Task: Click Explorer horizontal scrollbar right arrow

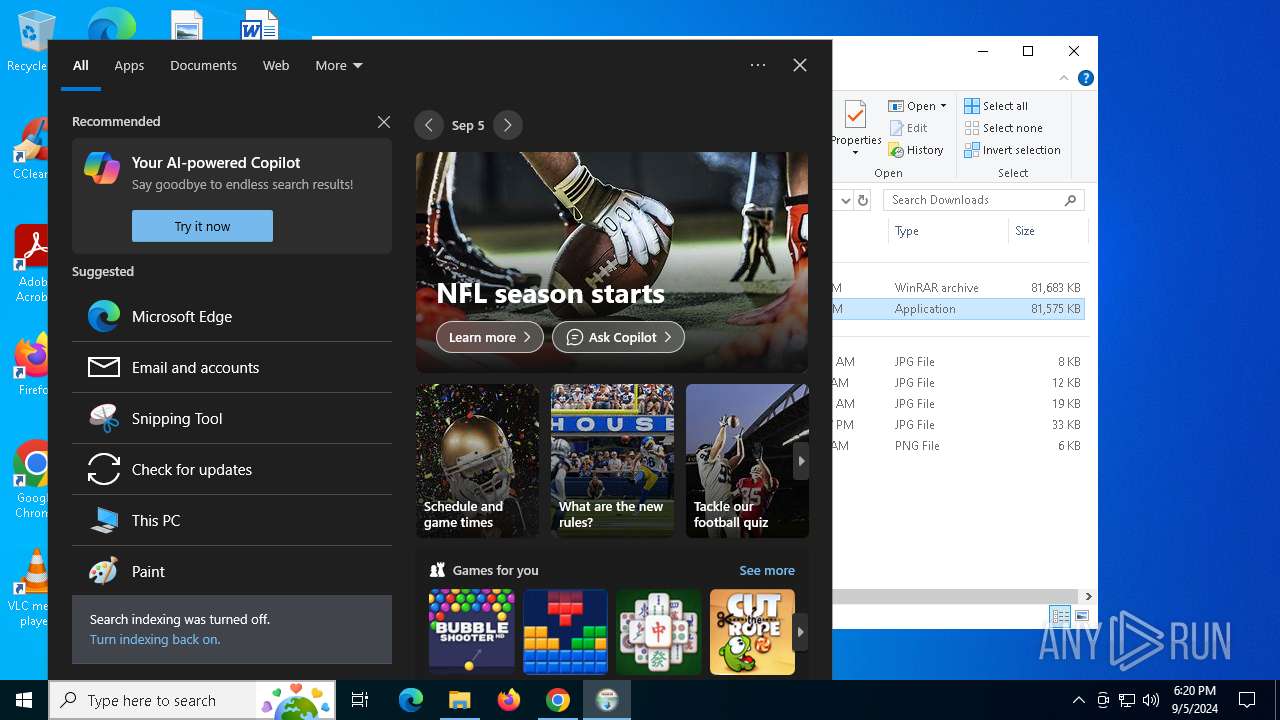Action: [1088, 596]
